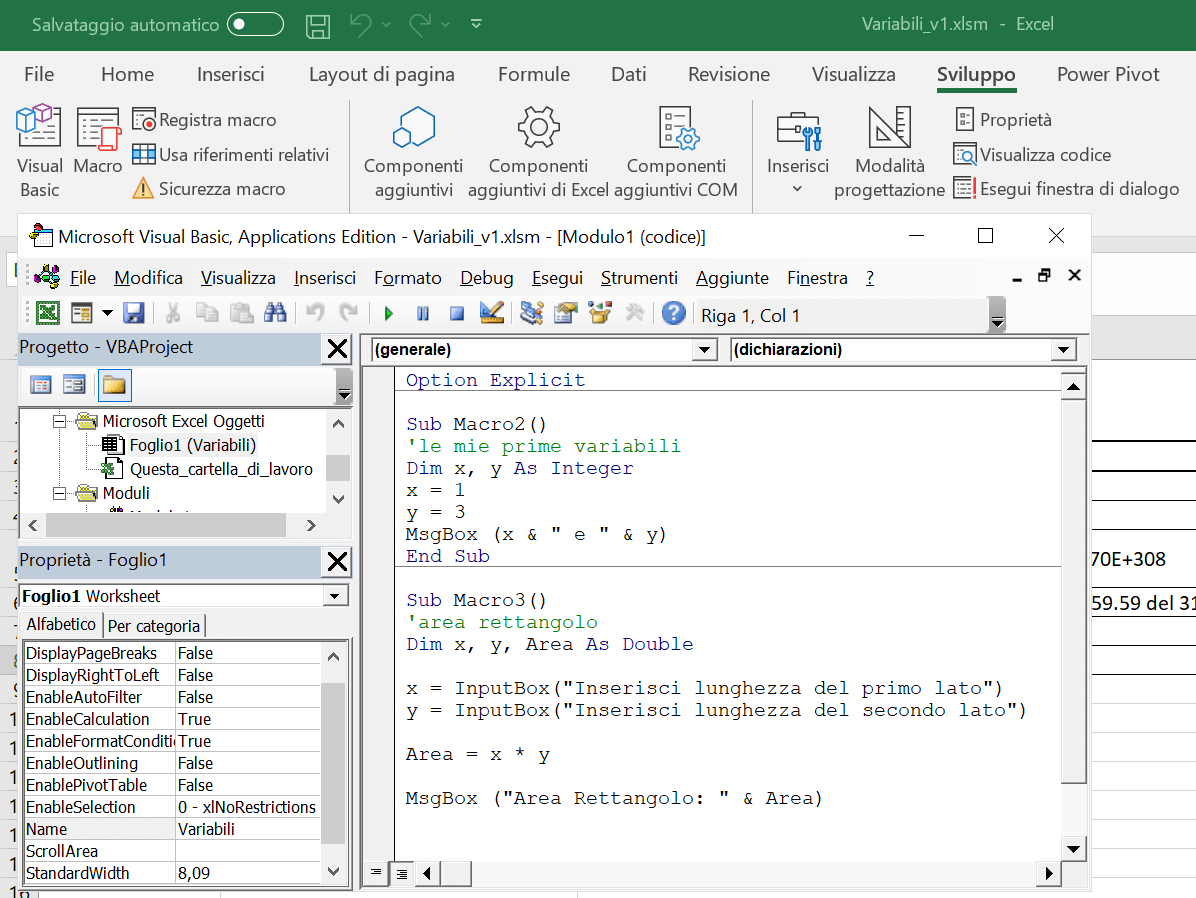The height and width of the screenshot is (898, 1196).
Task: Open Proprietà in the ribbon Sviluppo tab
Action: [x=1004, y=119]
